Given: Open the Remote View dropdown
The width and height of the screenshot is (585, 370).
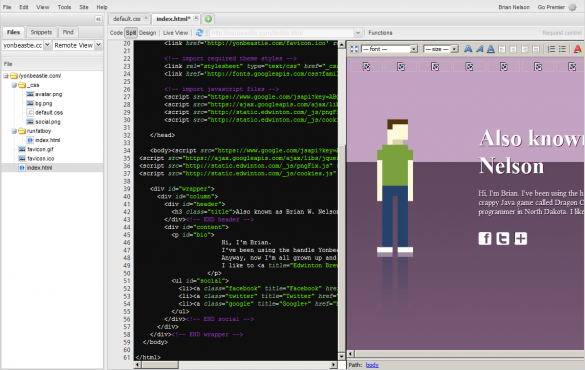Looking at the screenshot, I should (77, 45).
